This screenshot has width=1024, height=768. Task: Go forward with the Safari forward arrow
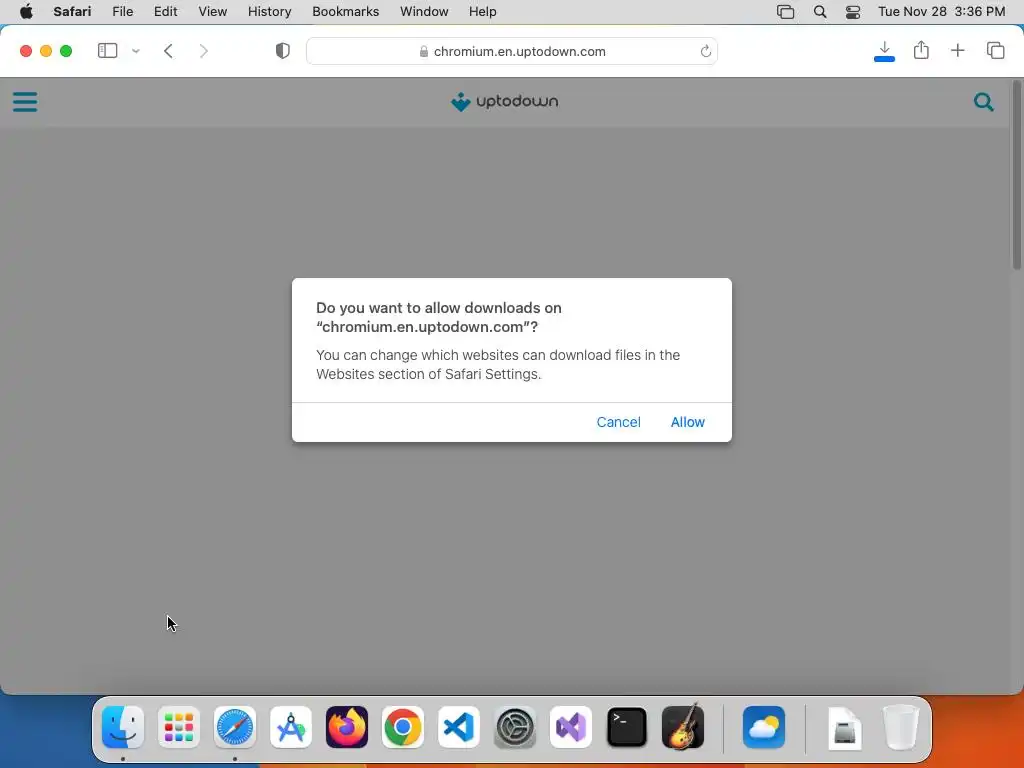204,51
